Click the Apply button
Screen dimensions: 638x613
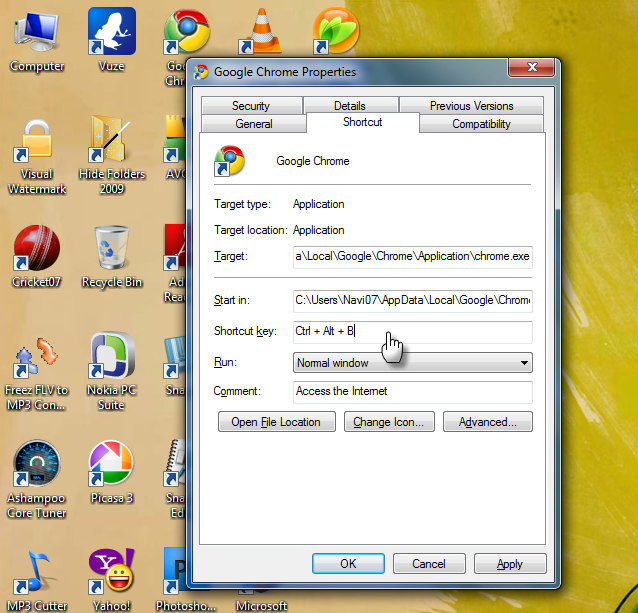click(510, 564)
